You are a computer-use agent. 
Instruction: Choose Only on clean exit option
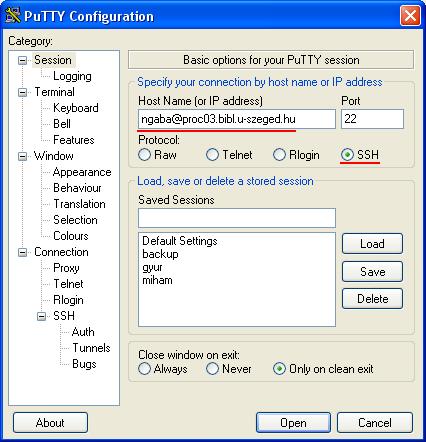point(279,369)
